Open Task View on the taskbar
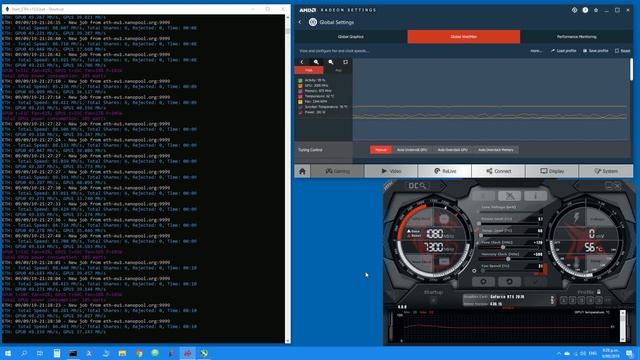Viewport: 640px width, 360px height. 40,353
